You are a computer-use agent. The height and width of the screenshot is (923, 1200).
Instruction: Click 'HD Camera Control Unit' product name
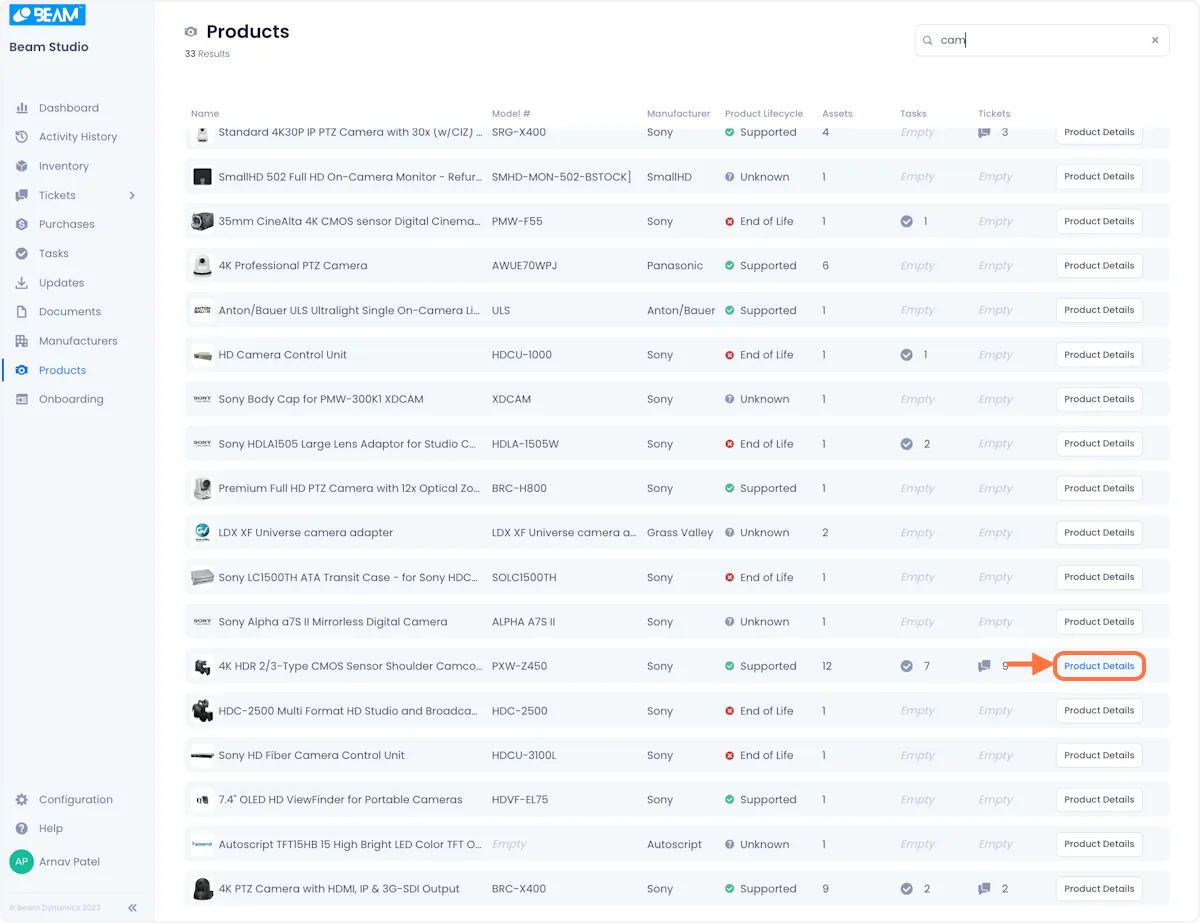coord(283,355)
